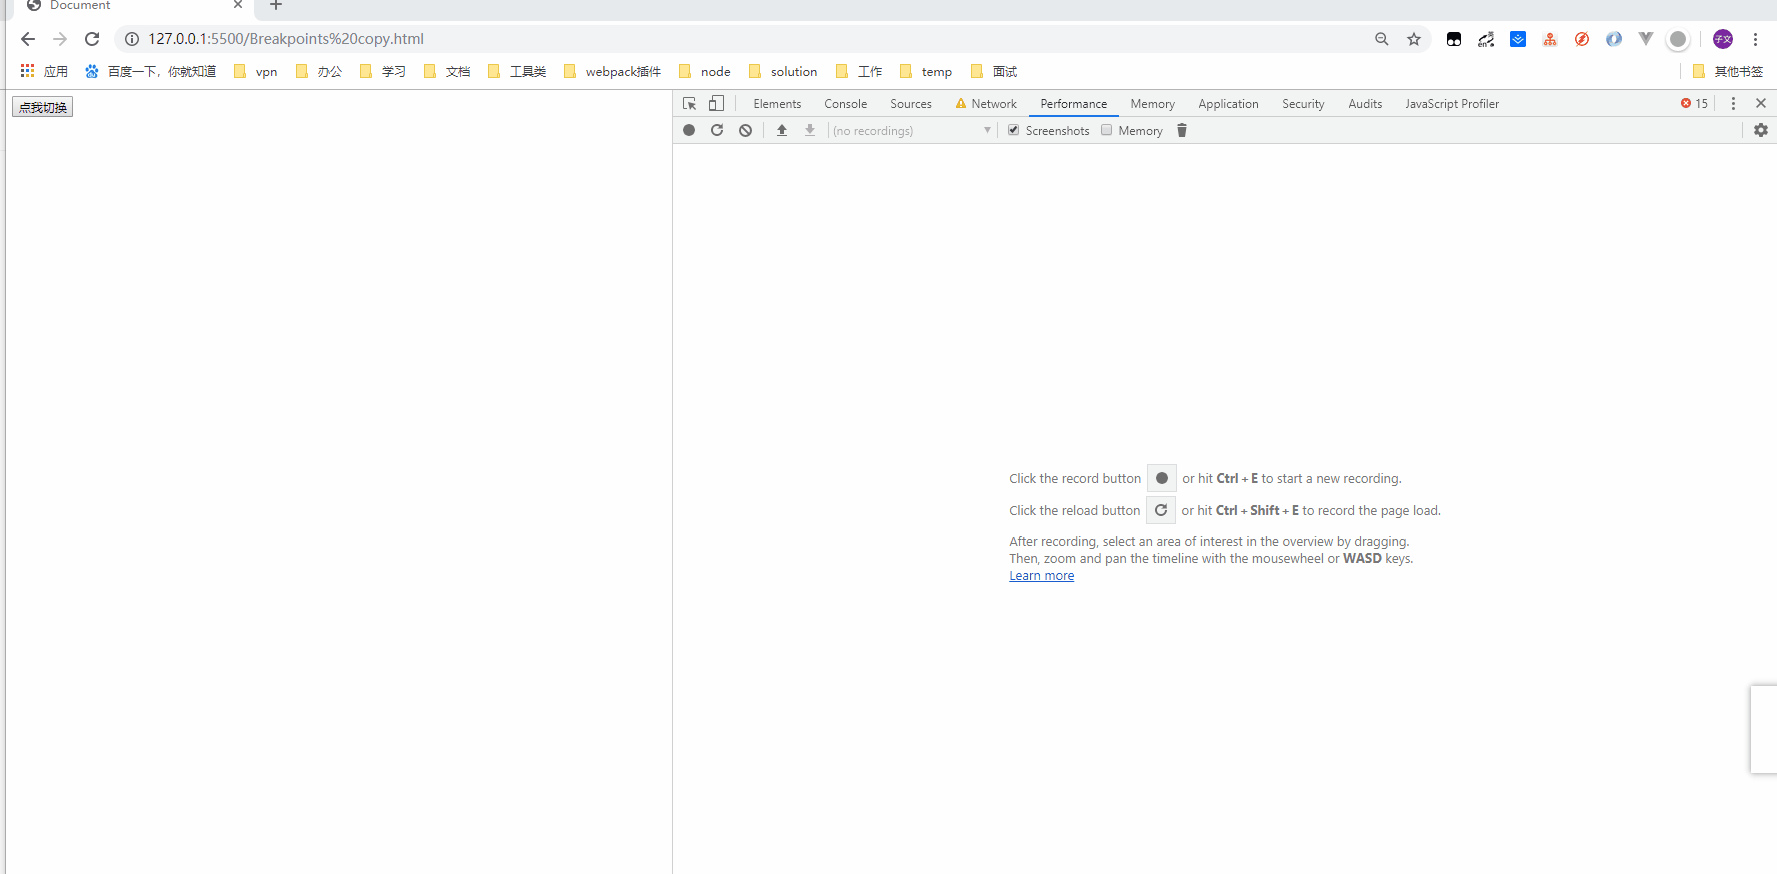Switch to the Audits tab

click(x=1365, y=104)
